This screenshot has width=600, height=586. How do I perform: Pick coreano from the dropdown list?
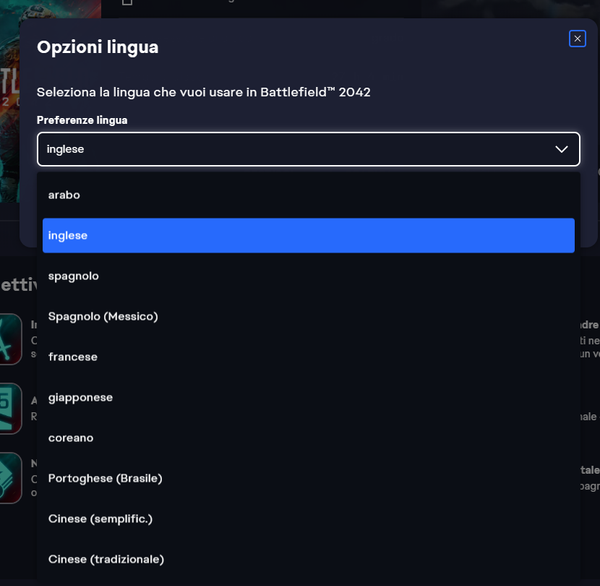pyautogui.click(x=70, y=438)
